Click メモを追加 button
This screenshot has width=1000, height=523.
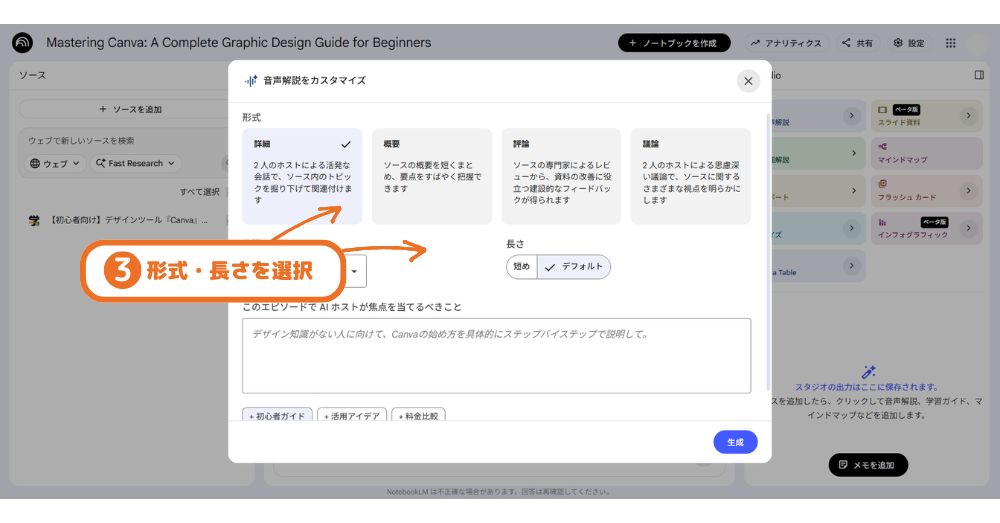point(868,465)
